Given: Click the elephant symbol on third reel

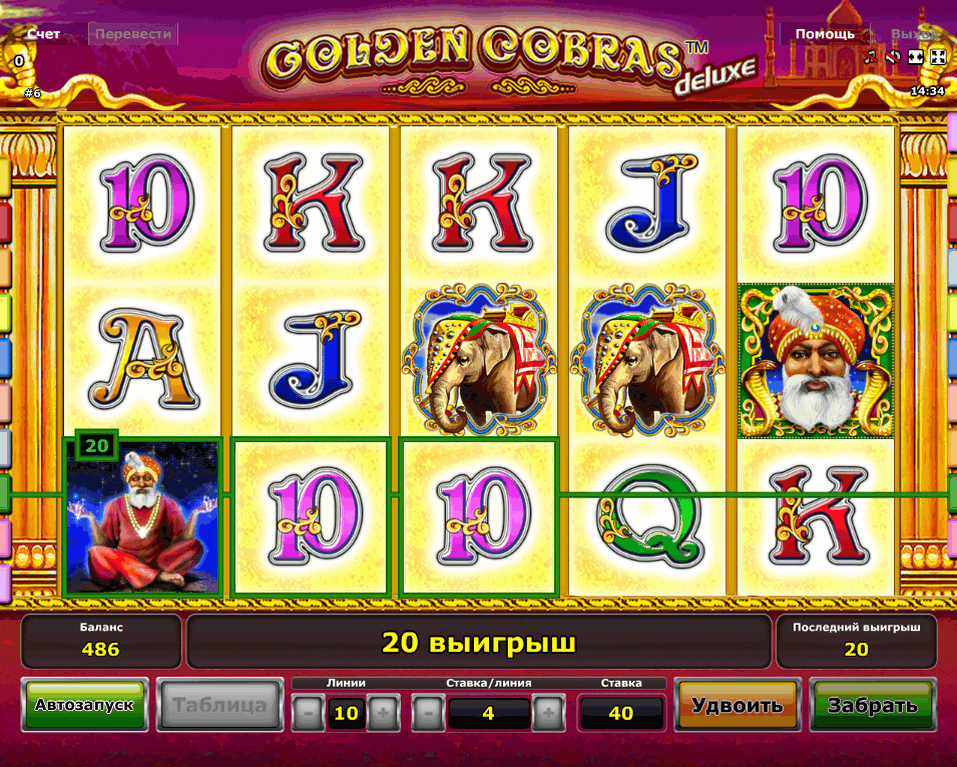Looking at the screenshot, I should (479, 360).
